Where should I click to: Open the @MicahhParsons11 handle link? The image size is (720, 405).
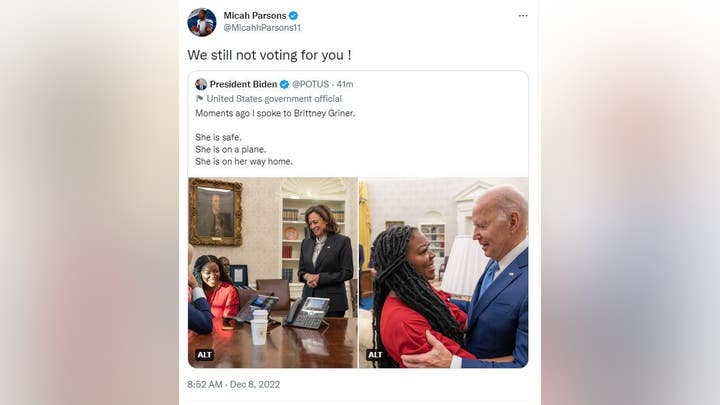click(x=262, y=28)
